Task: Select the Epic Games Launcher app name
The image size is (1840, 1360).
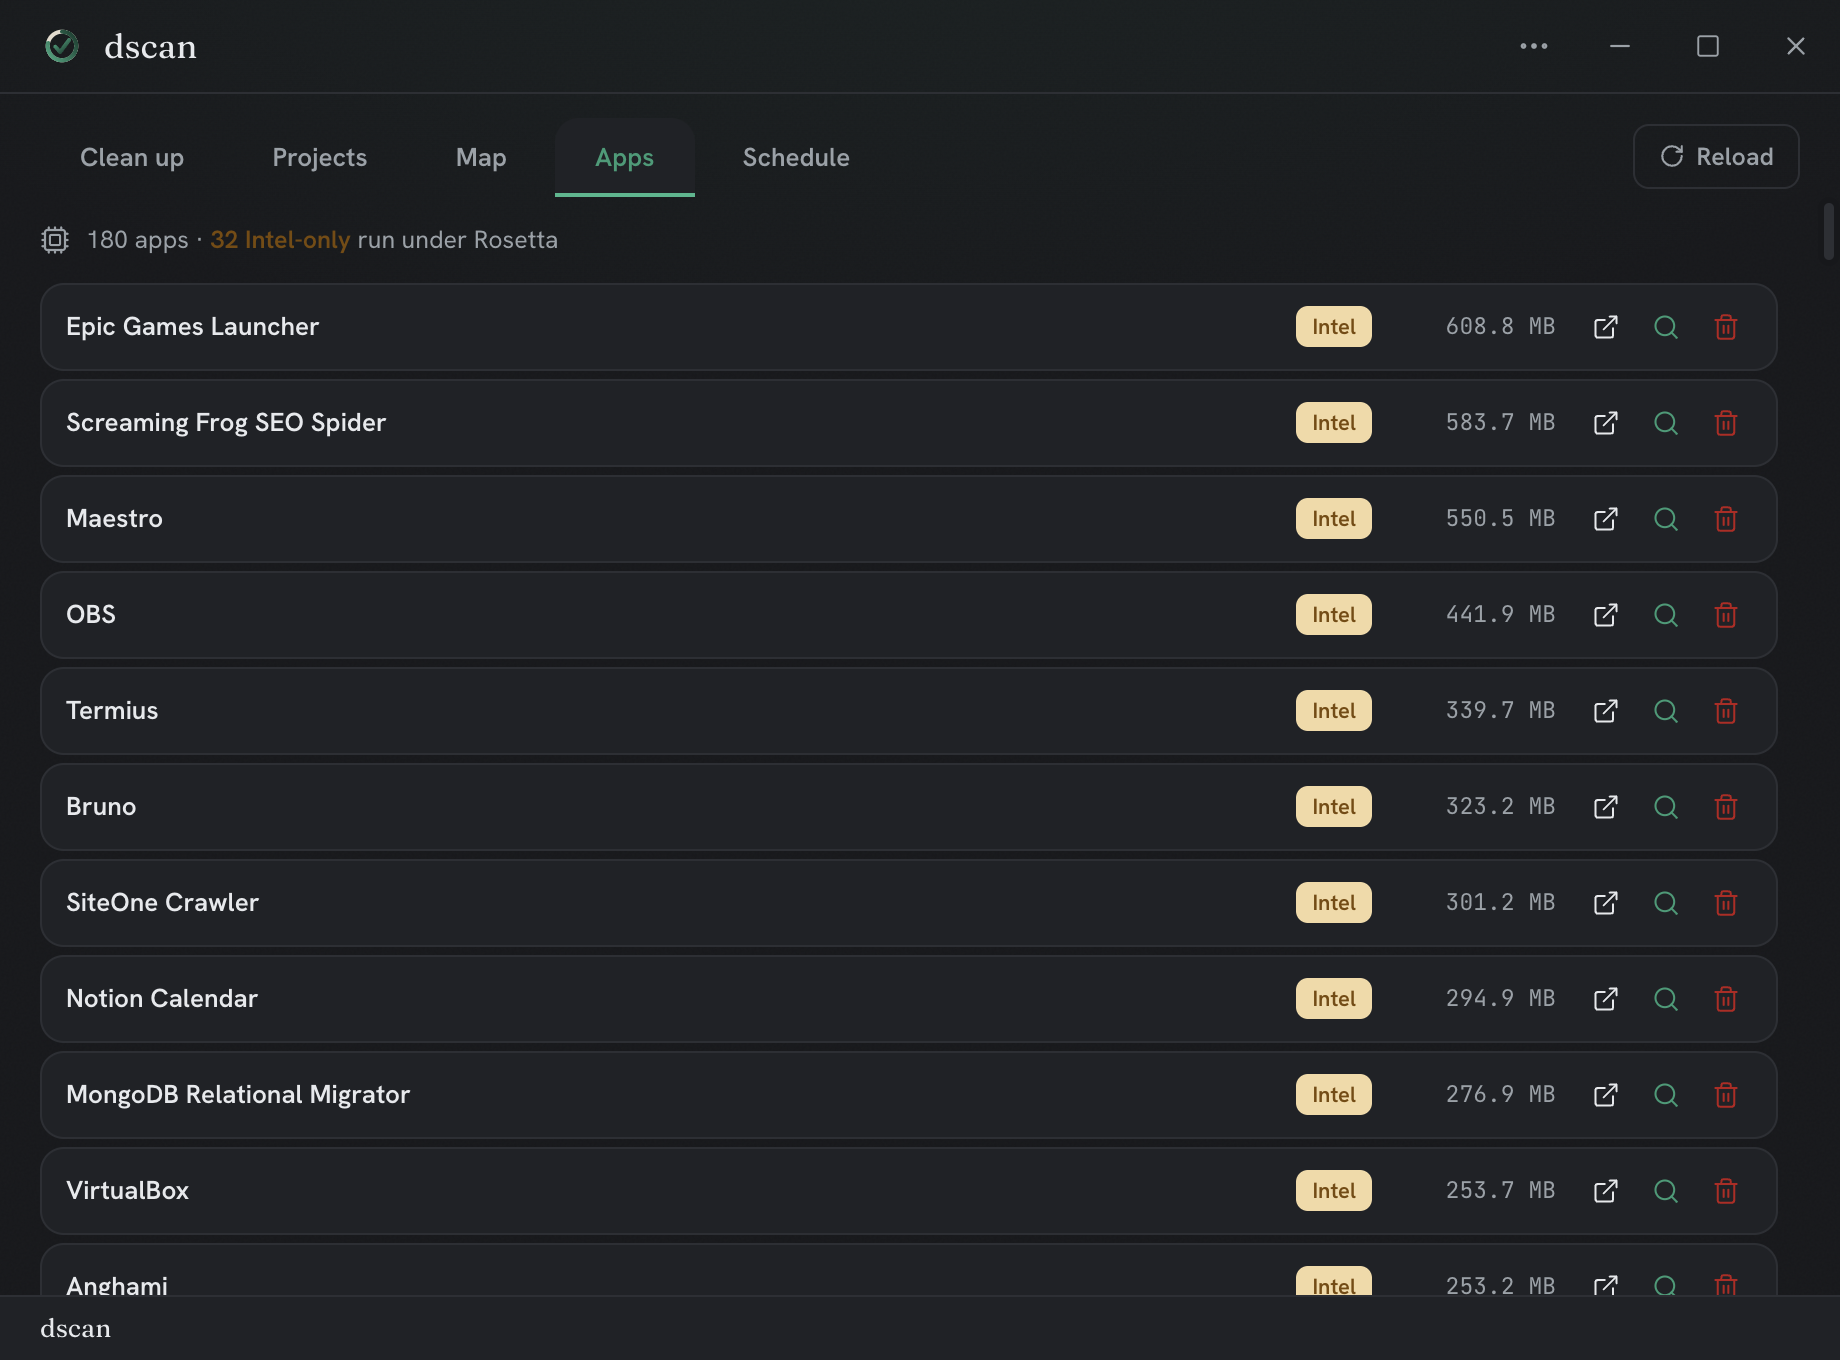Action: coord(193,327)
